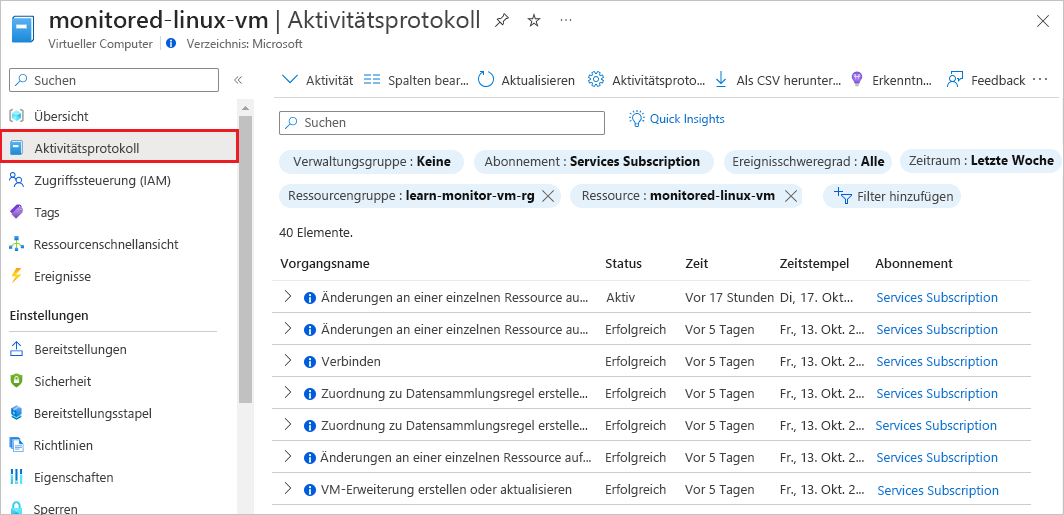Image resolution: width=1064 pixels, height=515 pixels.
Task: Click the Richtlinien document icon
Action: (x=17, y=446)
